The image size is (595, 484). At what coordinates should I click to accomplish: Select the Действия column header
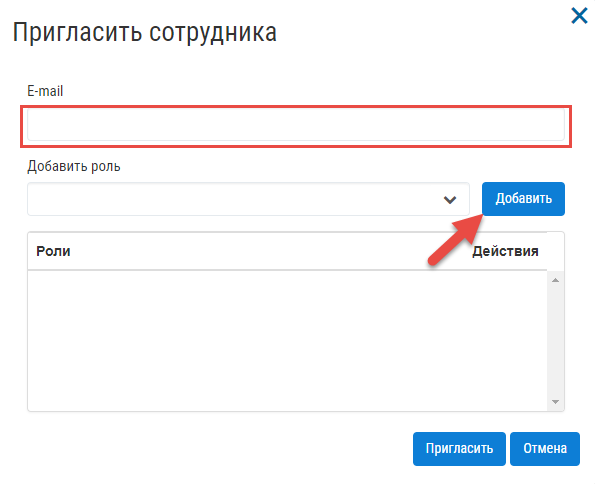[x=505, y=251]
